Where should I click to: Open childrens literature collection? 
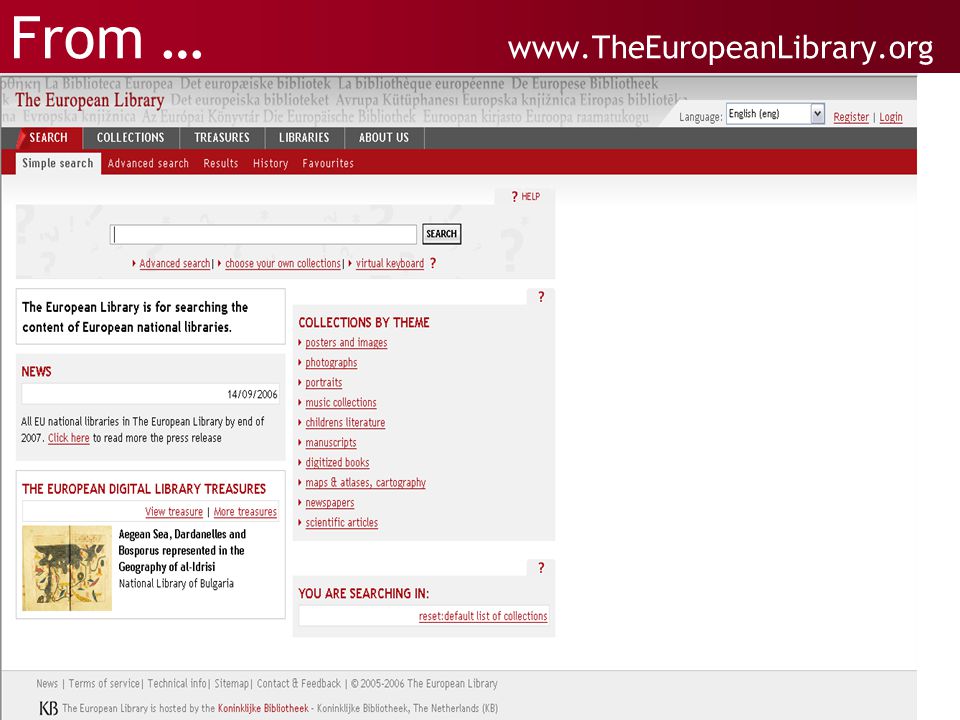coord(345,422)
